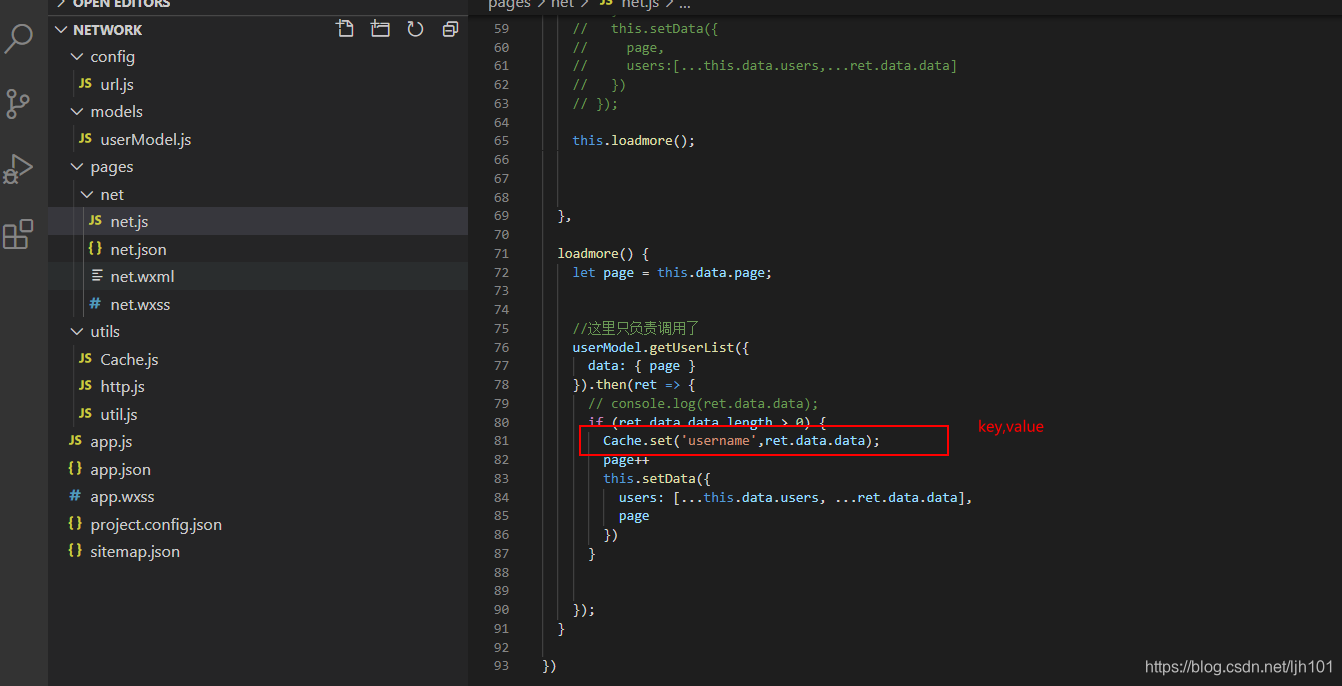Click the pages breadcrumb segment

[x=509, y=4]
